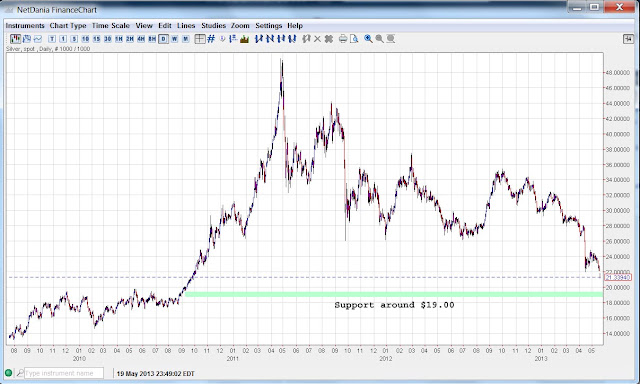Screen dimensions: 640x384
Task: Open the Time Scale menu
Action: coord(111,26)
